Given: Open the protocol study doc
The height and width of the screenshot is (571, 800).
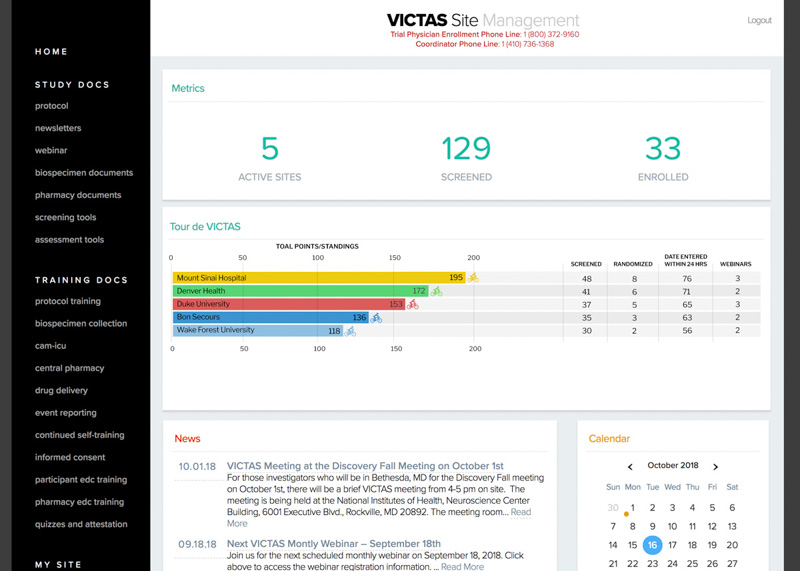Looking at the screenshot, I should [52, 106].
